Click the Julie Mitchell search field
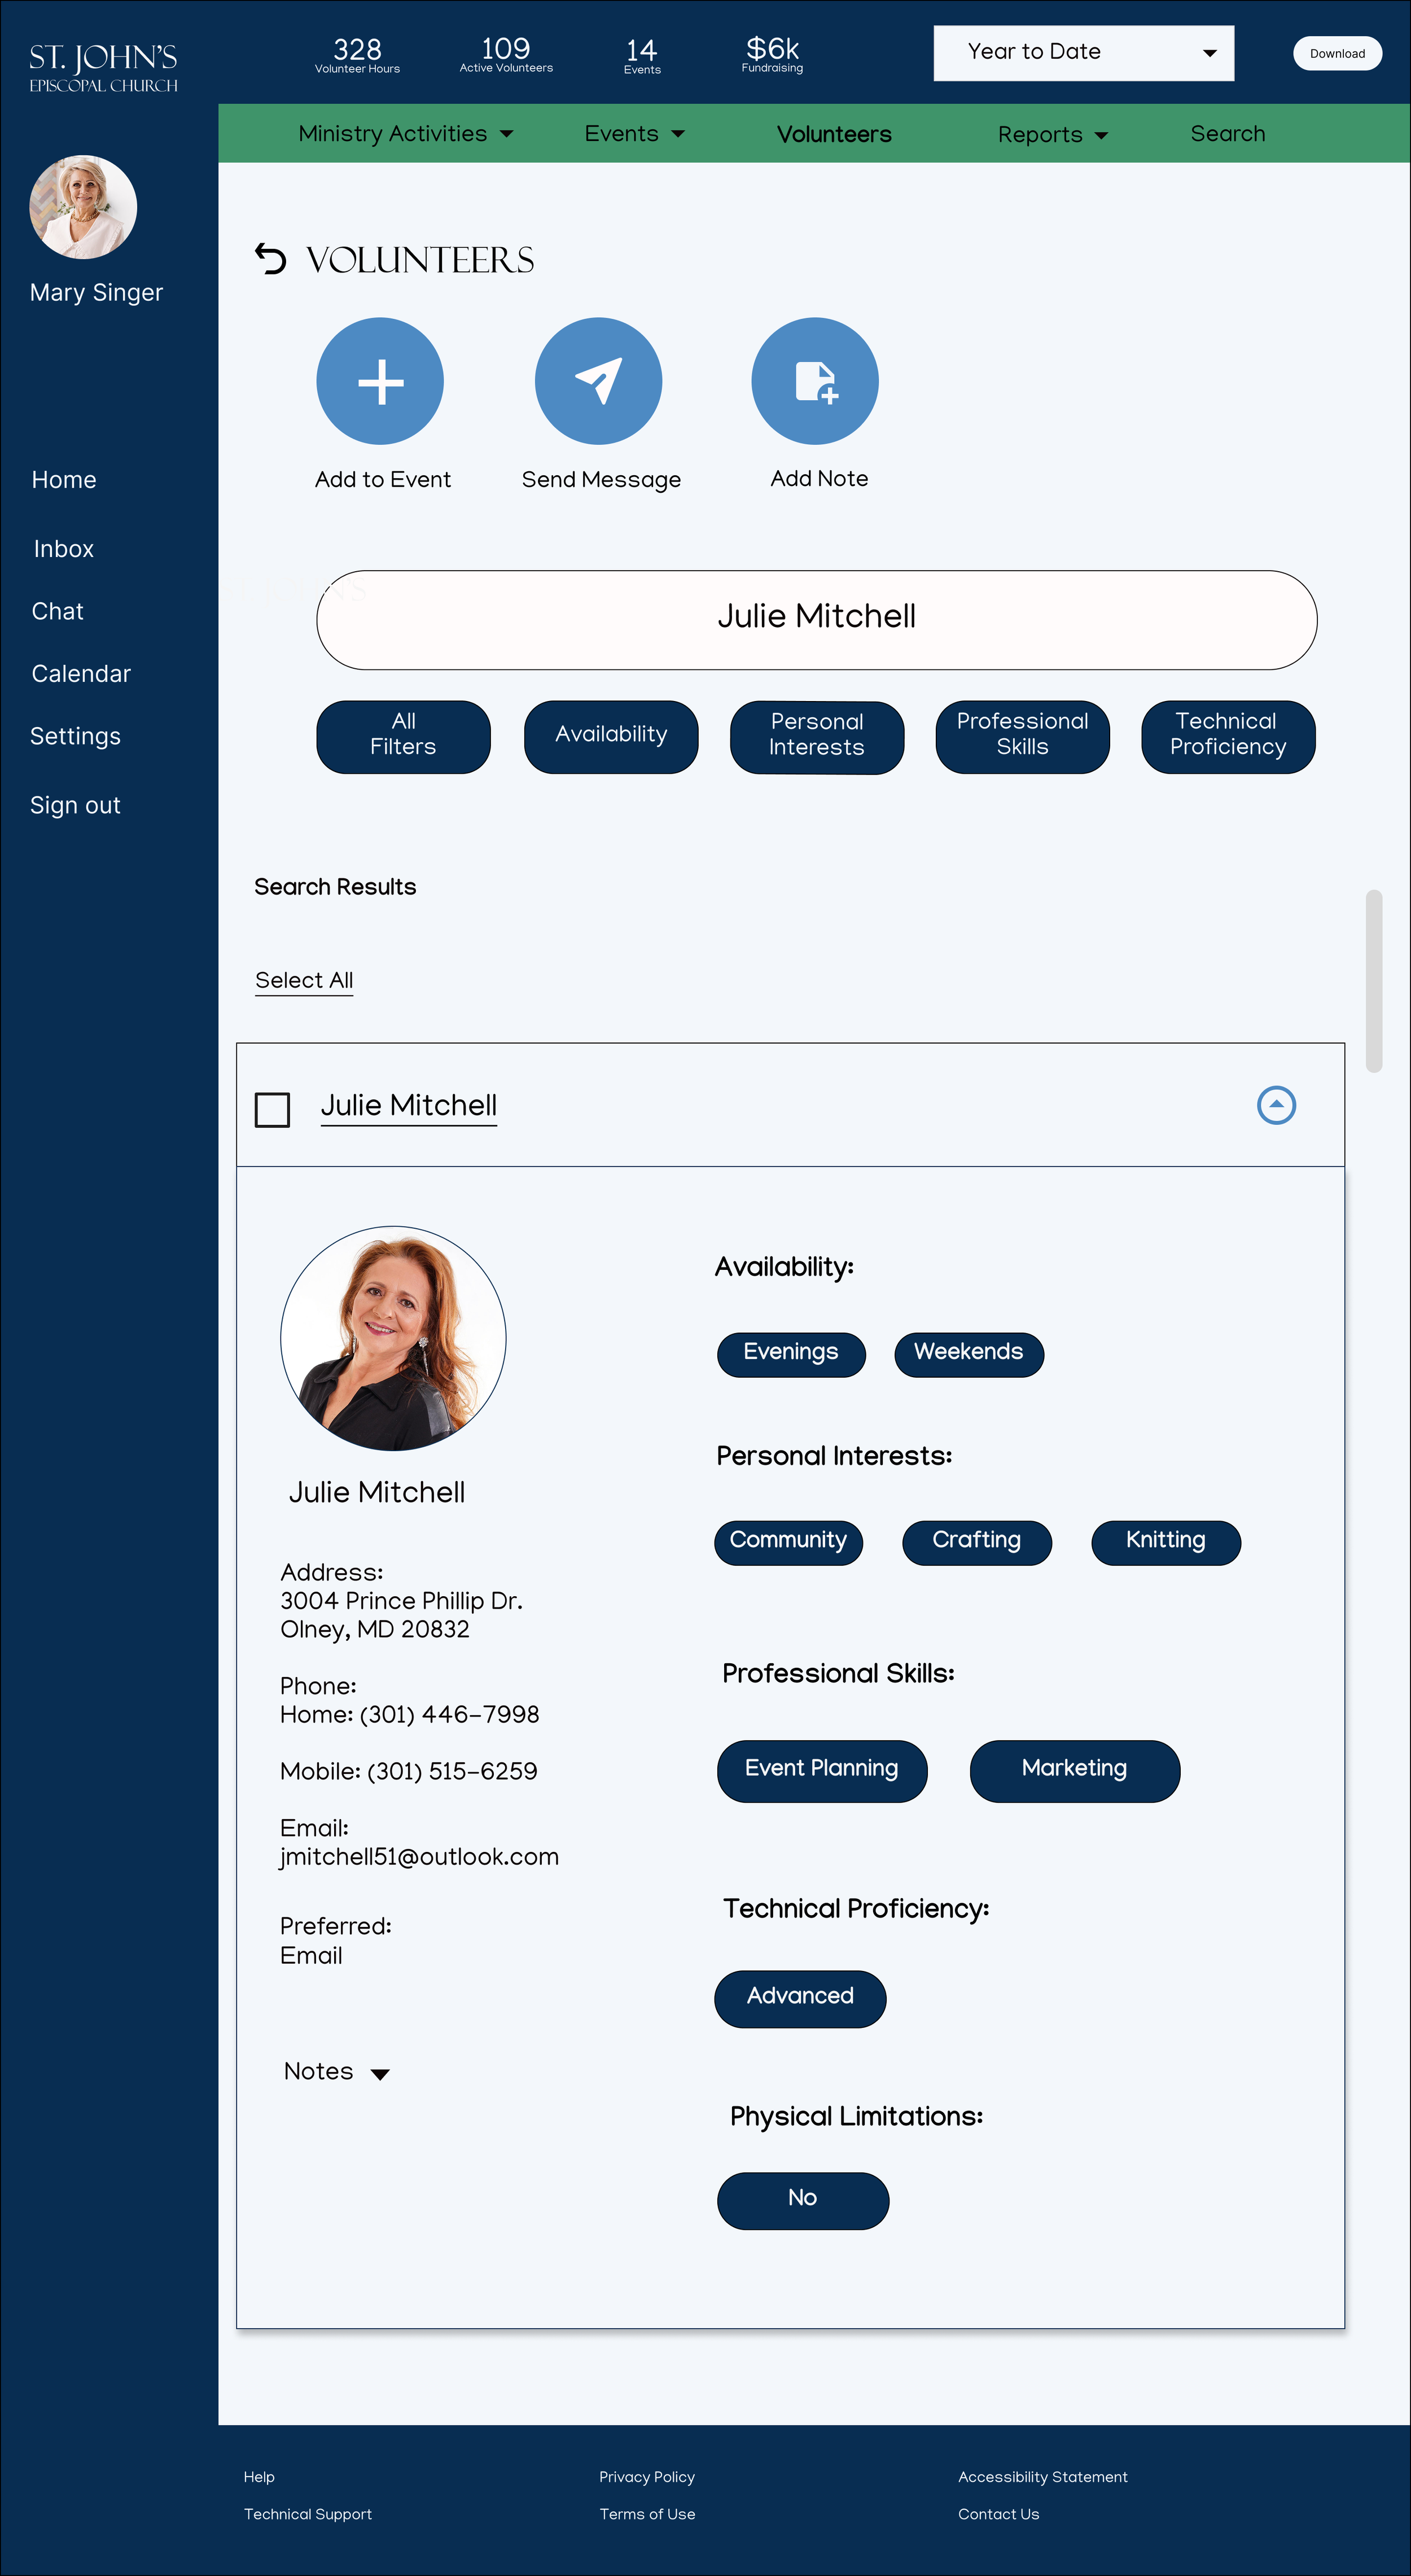Image resolution: width=1411 pixels, height=2576 pixels. click(816, 619)
